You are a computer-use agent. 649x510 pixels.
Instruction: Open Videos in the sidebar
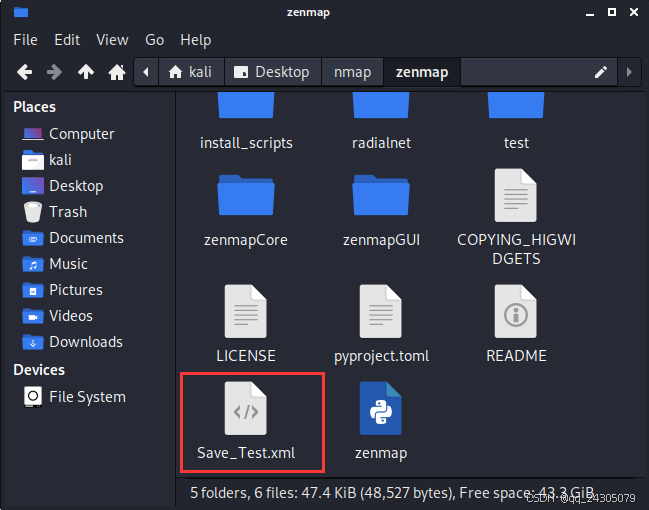point(58,316)
